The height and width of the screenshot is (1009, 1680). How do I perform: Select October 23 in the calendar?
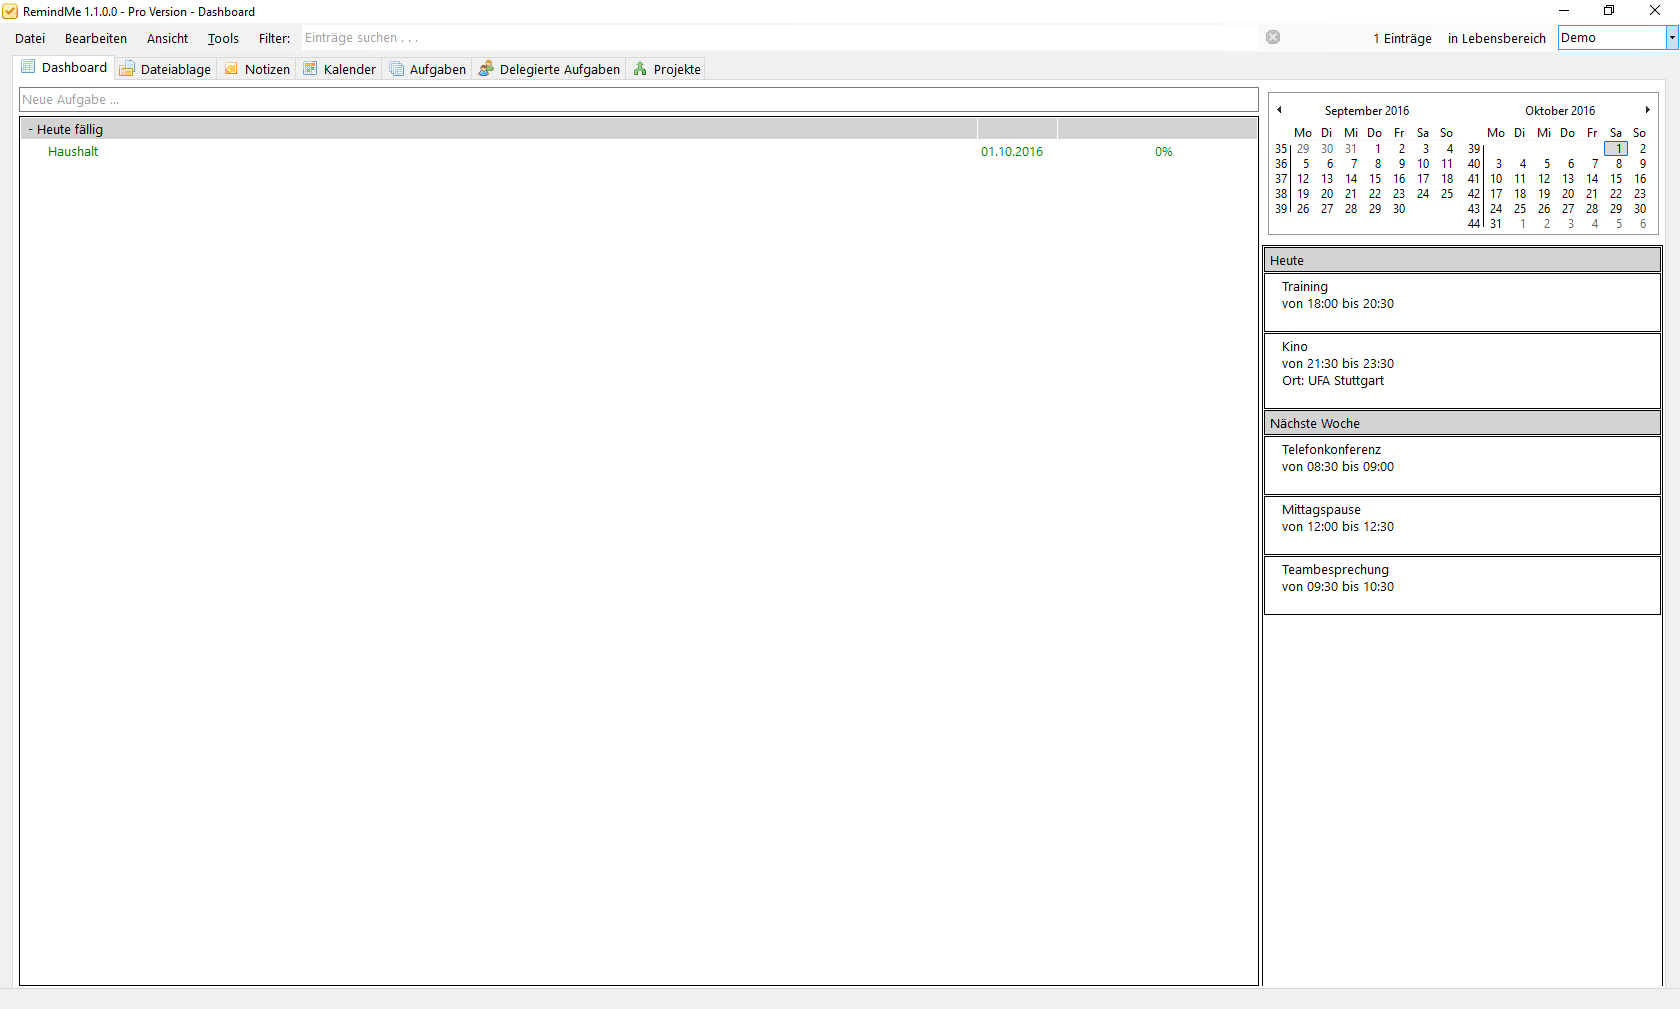[1640, 194]
